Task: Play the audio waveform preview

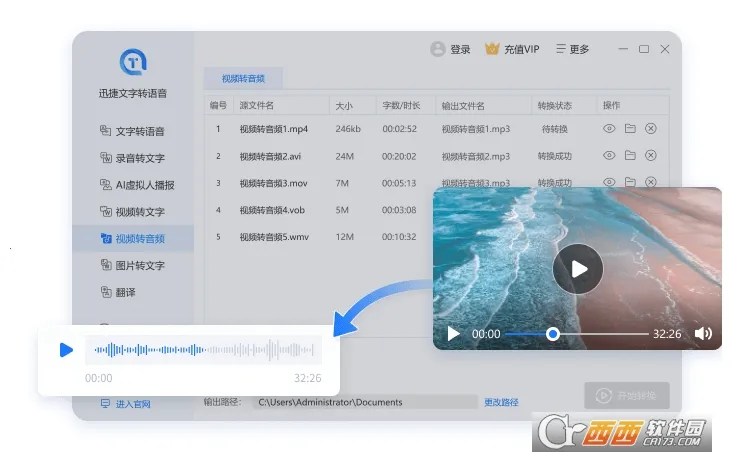Action: (66, 350)
